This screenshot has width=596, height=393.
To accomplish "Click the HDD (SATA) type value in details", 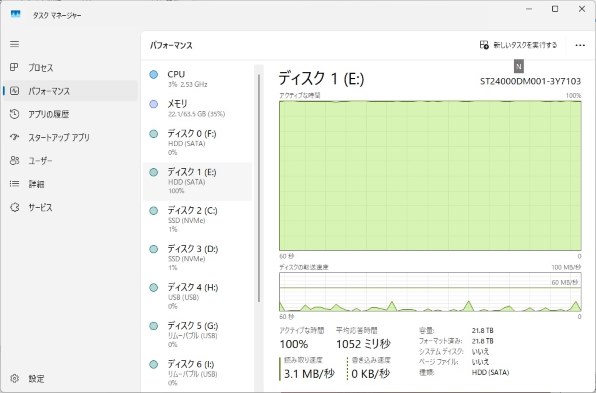I will [490, 372].
